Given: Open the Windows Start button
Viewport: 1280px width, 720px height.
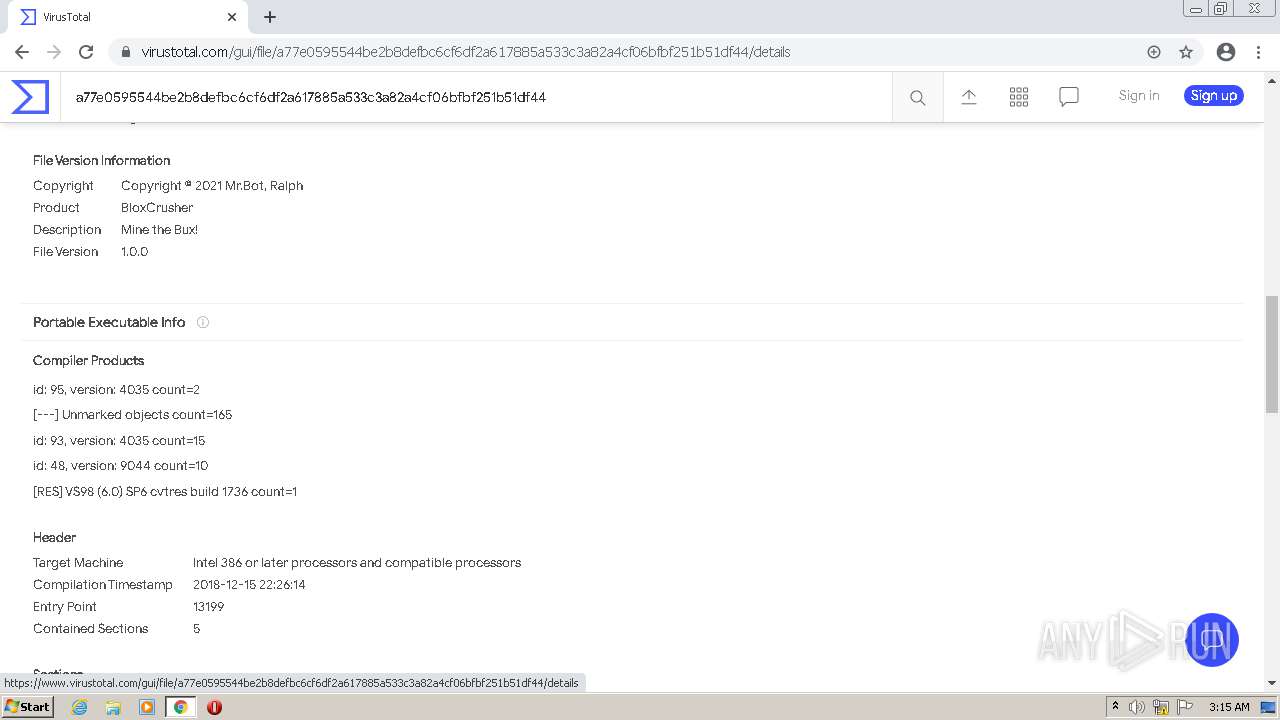Looking at the screenshot, I should pyautogui.click(x=28, y=707).
